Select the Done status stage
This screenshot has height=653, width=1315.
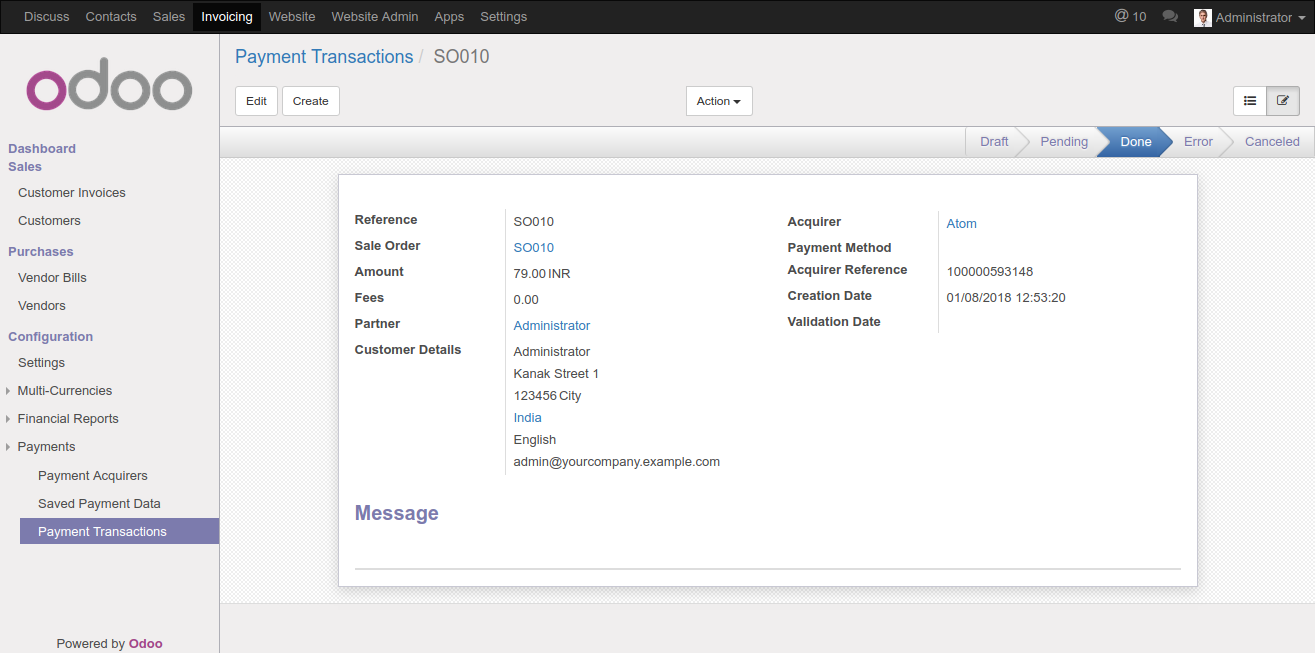tap(1136, 142)
